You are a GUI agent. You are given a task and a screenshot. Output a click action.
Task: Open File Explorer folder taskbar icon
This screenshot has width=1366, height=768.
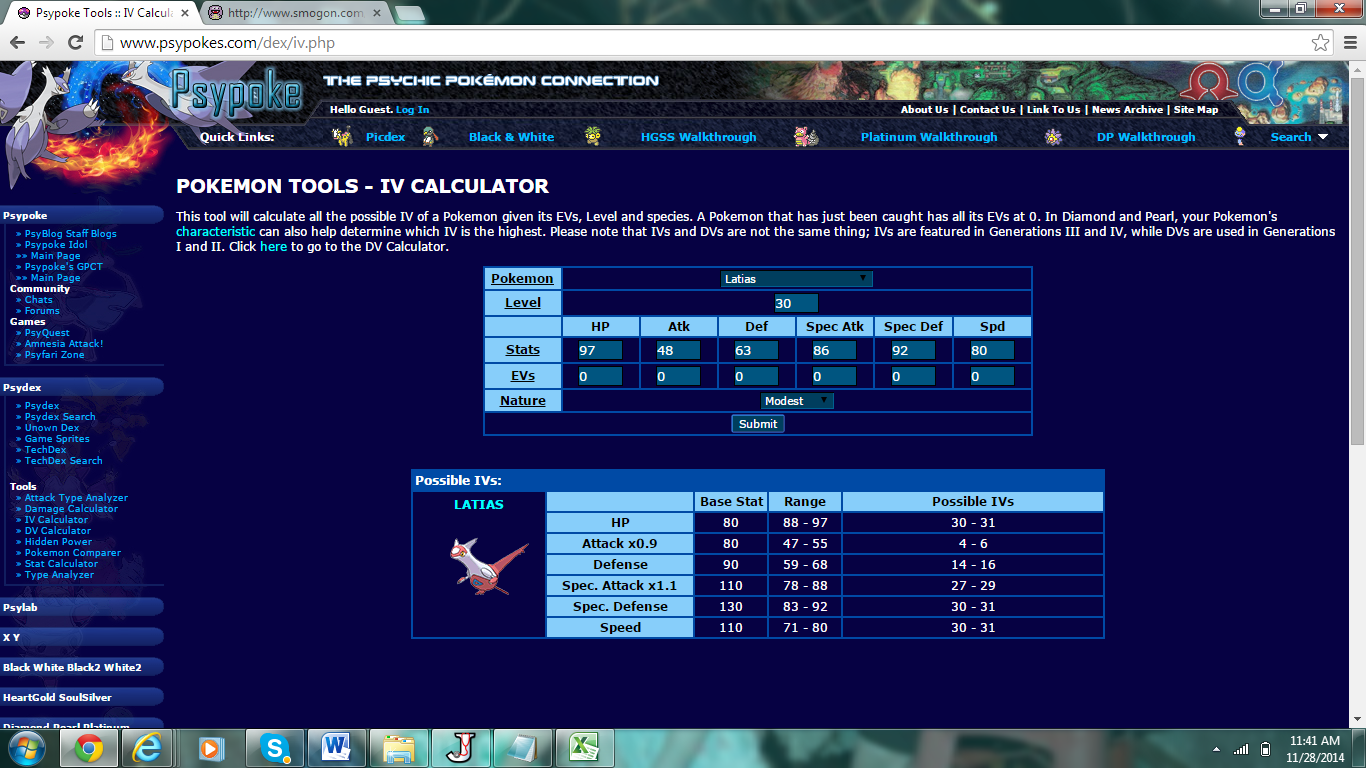click(x=398, y=748)
